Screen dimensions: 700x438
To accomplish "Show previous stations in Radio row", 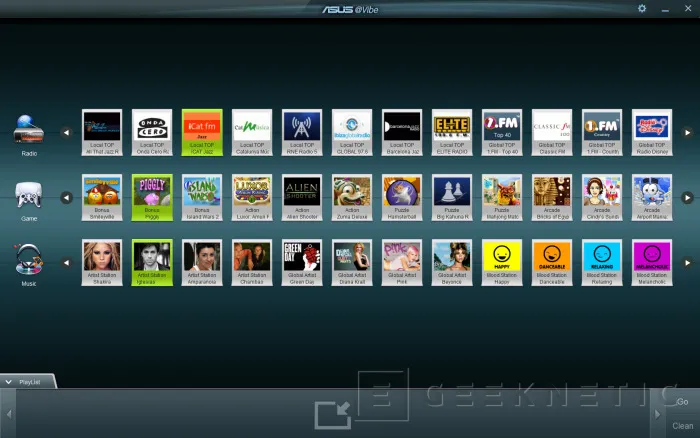I will coord(67,133).
